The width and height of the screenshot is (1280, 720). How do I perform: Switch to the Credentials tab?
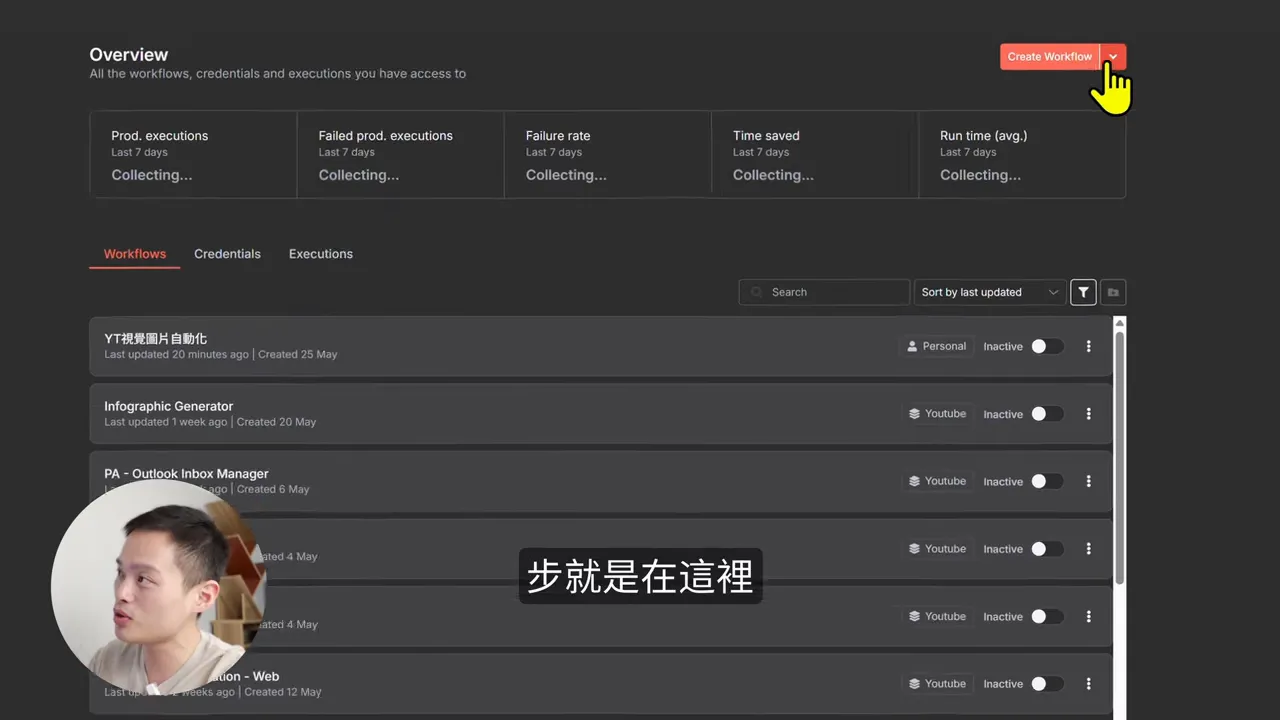227,254
